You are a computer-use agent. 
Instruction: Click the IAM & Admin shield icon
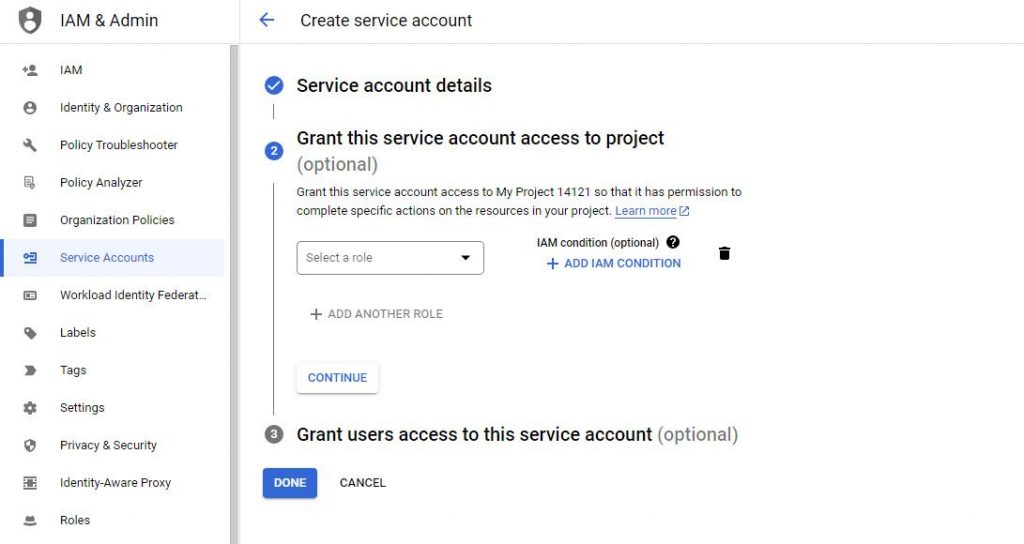[30, 20]
